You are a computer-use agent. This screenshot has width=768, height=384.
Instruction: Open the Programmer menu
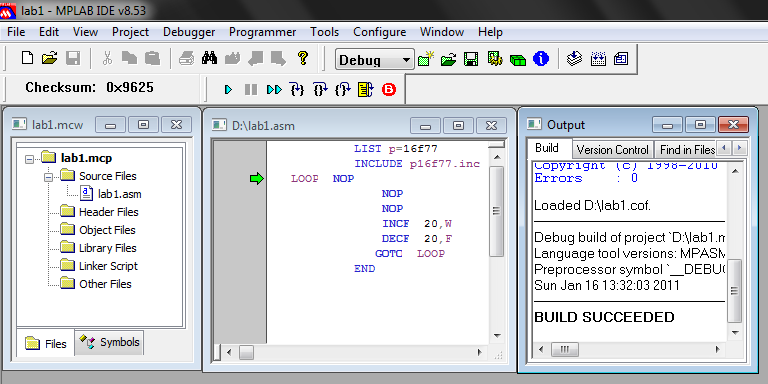[x=263, y=32]
